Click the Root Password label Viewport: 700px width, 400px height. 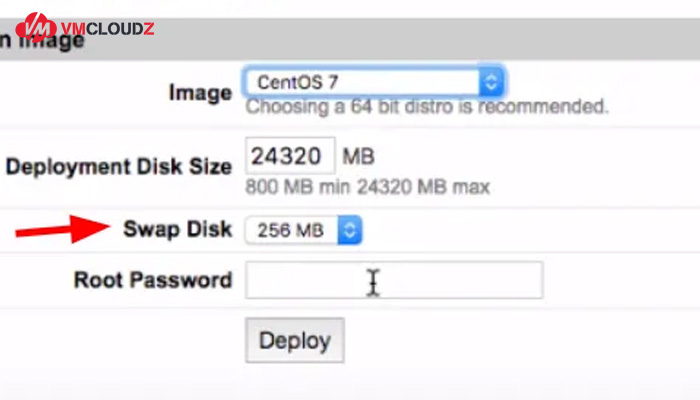pos(153,280)
